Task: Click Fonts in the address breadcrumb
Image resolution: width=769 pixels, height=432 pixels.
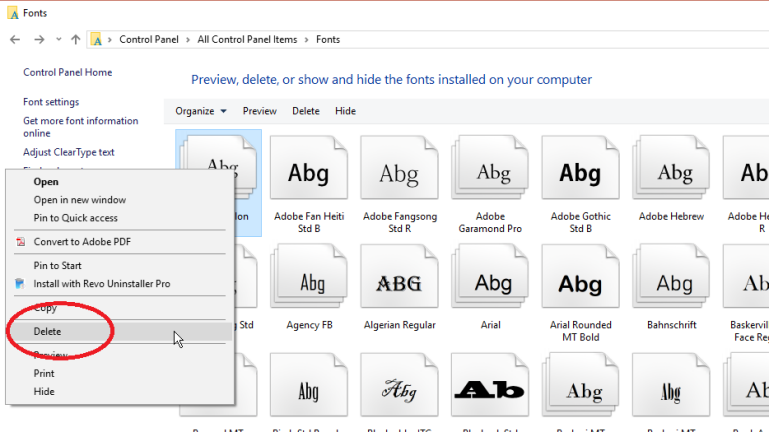Action: pos(328,40)
